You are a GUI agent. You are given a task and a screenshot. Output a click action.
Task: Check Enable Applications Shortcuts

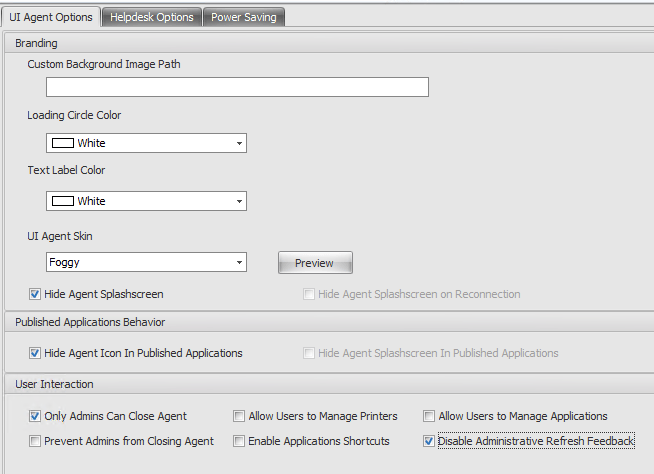click(x=239, y=441)
